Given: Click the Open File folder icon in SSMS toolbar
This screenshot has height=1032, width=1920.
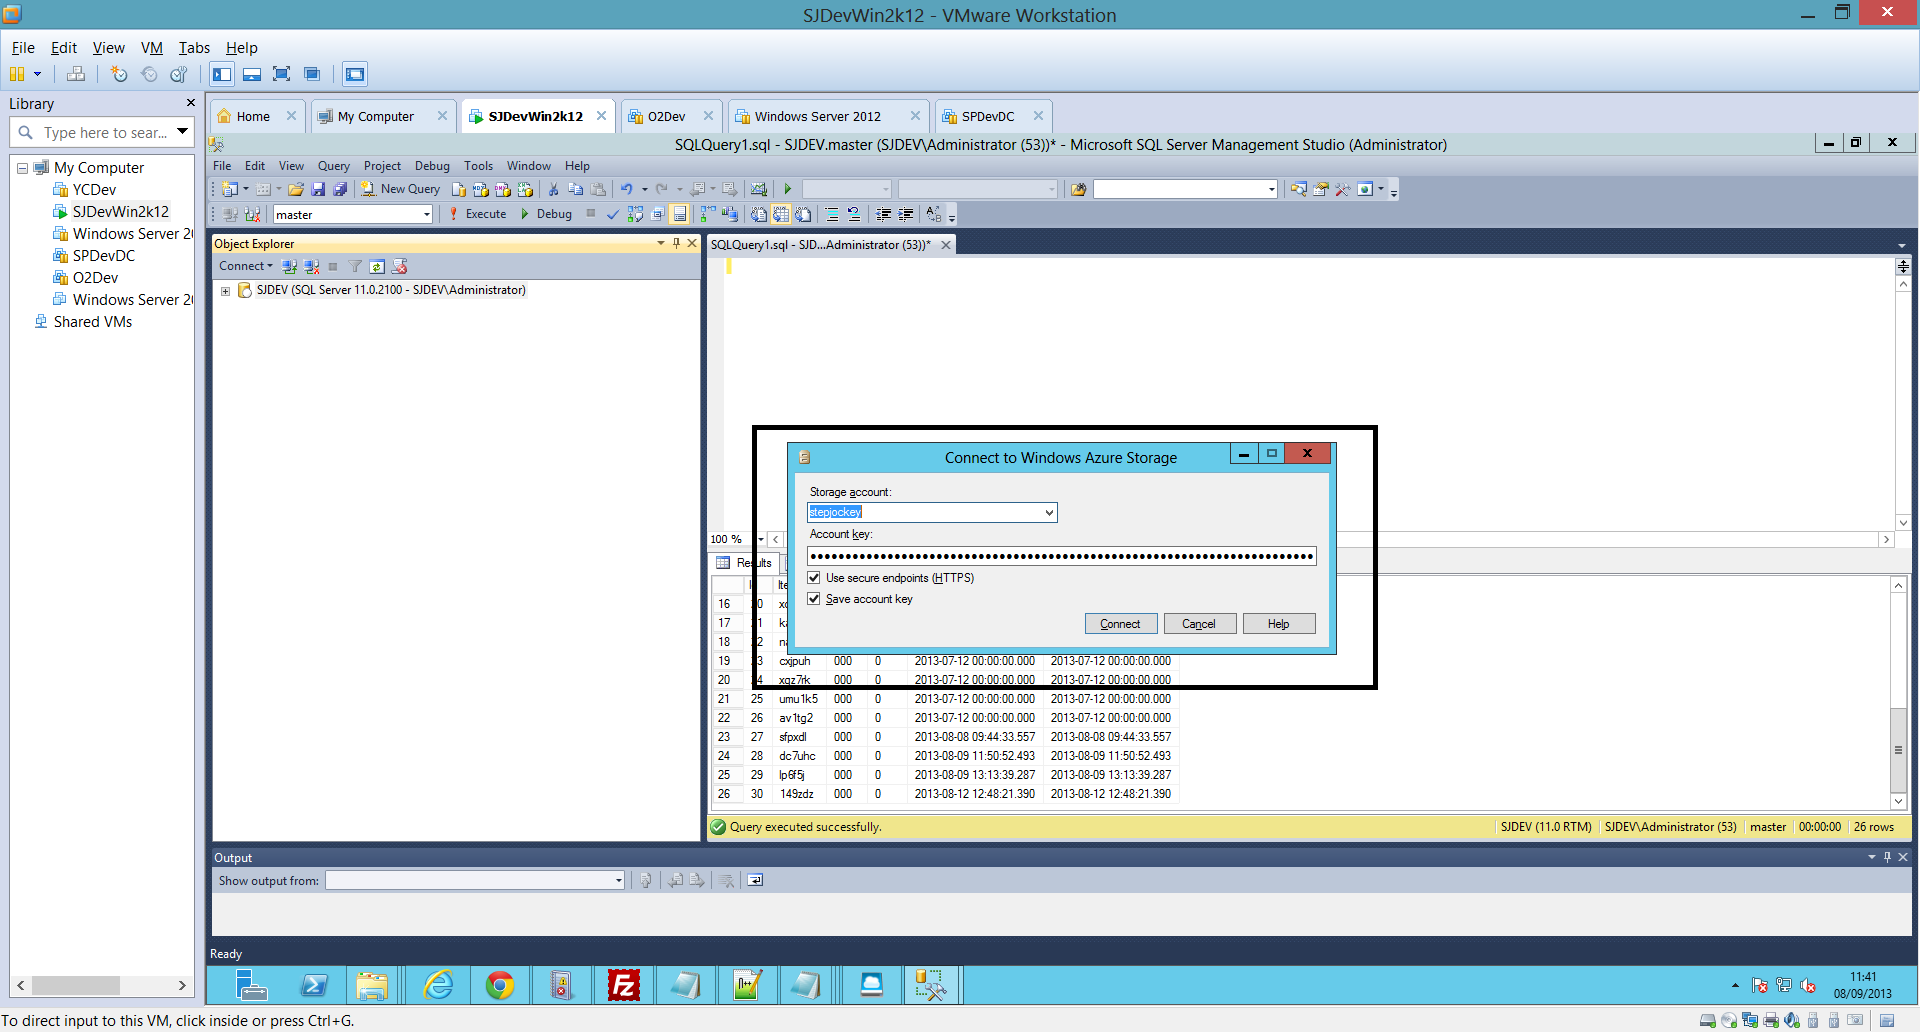Looking at the screenshot, I should 296,189.
